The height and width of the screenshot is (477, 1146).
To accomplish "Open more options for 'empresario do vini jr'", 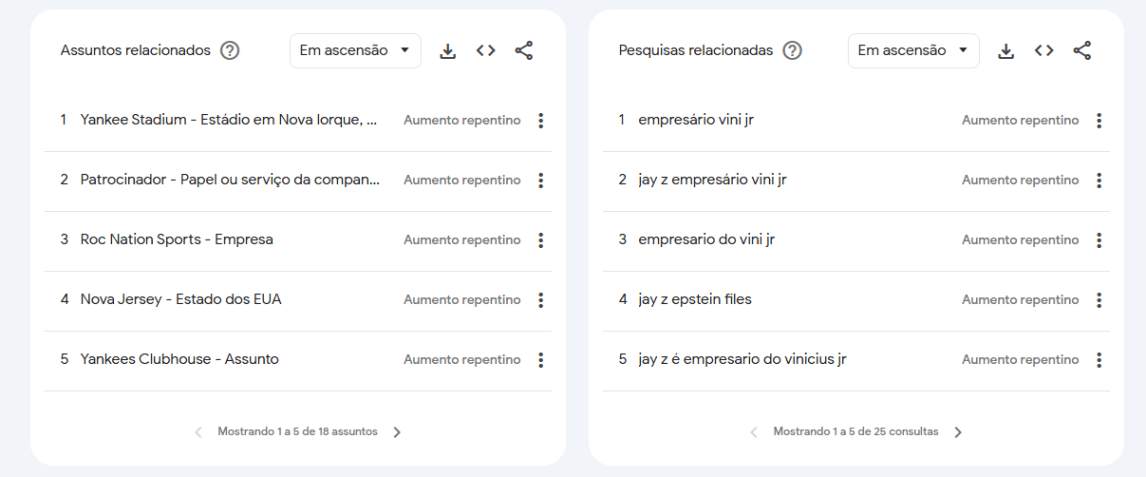I will tap(1098, 240).
